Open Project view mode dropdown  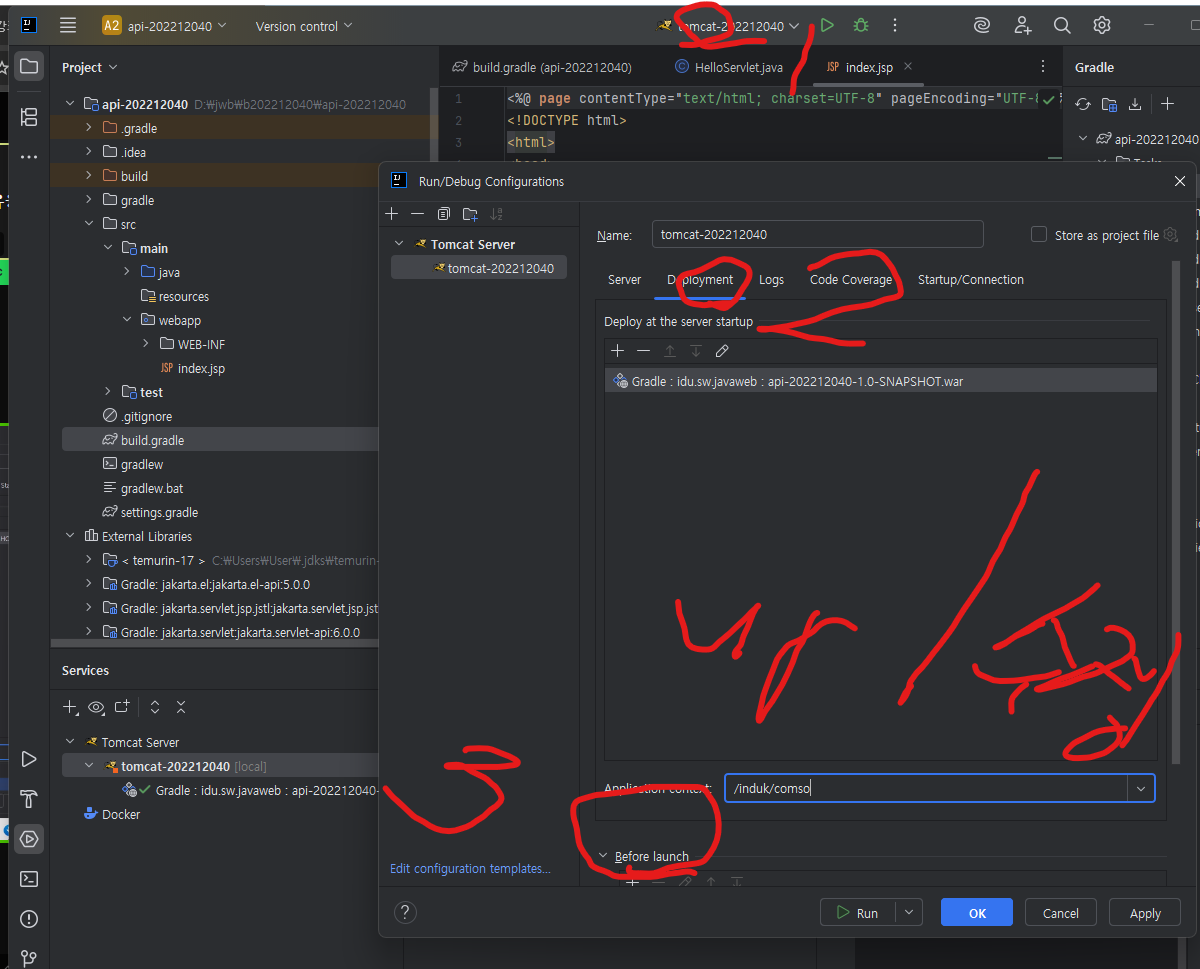click(90, 67)
